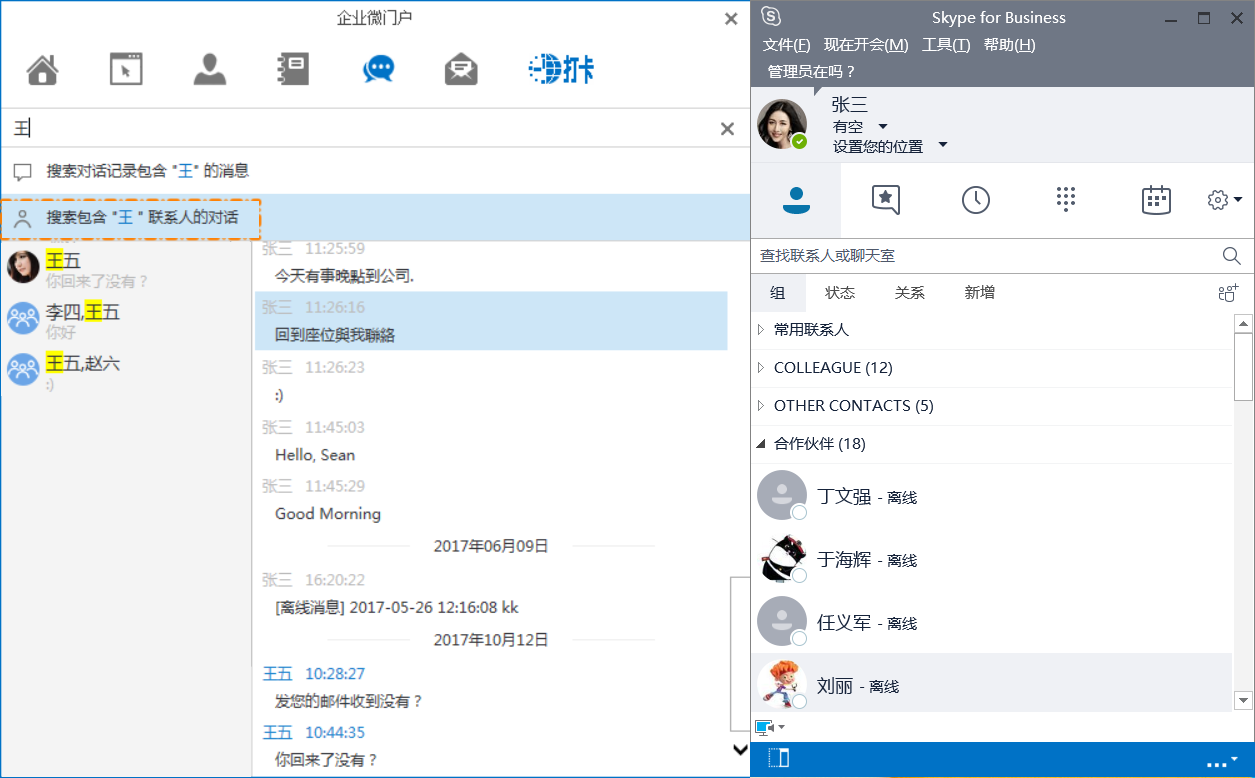Select the 新增 view tab
Viewport: 1255px width, 778px height.
(980, 293)
